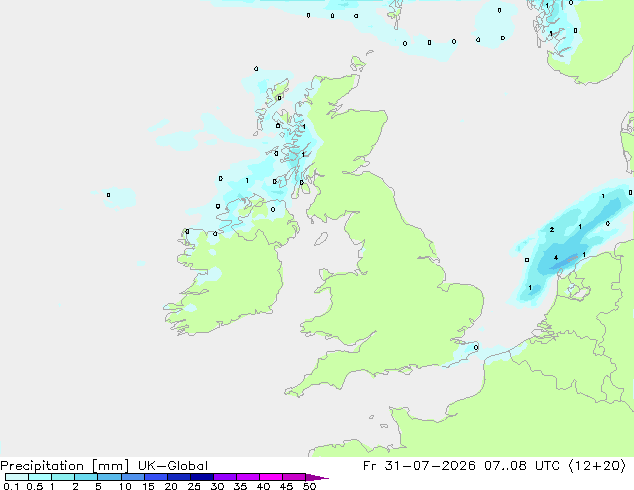Select the 35–40 mm legend color swatch
The image size is (634, 490).
[x=248, y=477]
